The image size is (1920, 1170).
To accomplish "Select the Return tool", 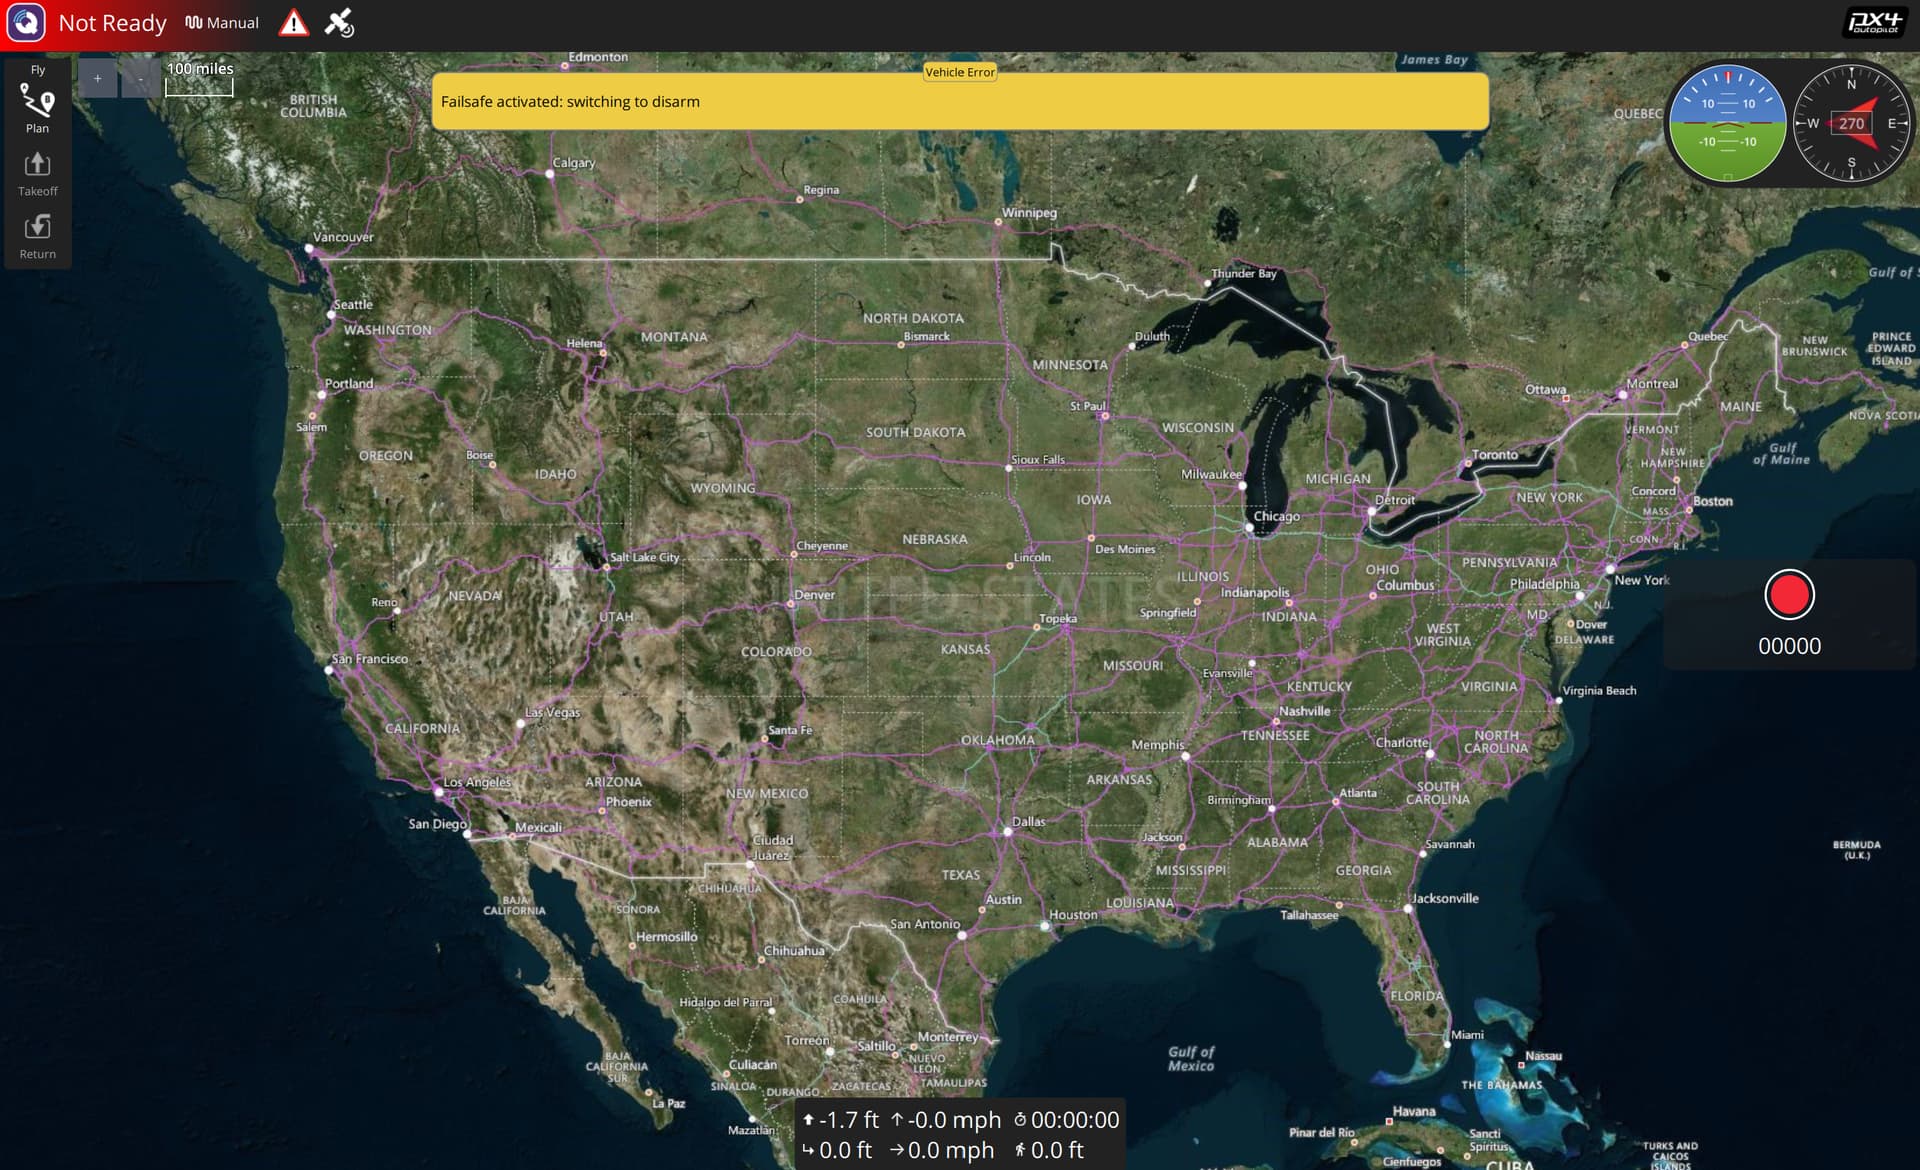I will (37, 236).
